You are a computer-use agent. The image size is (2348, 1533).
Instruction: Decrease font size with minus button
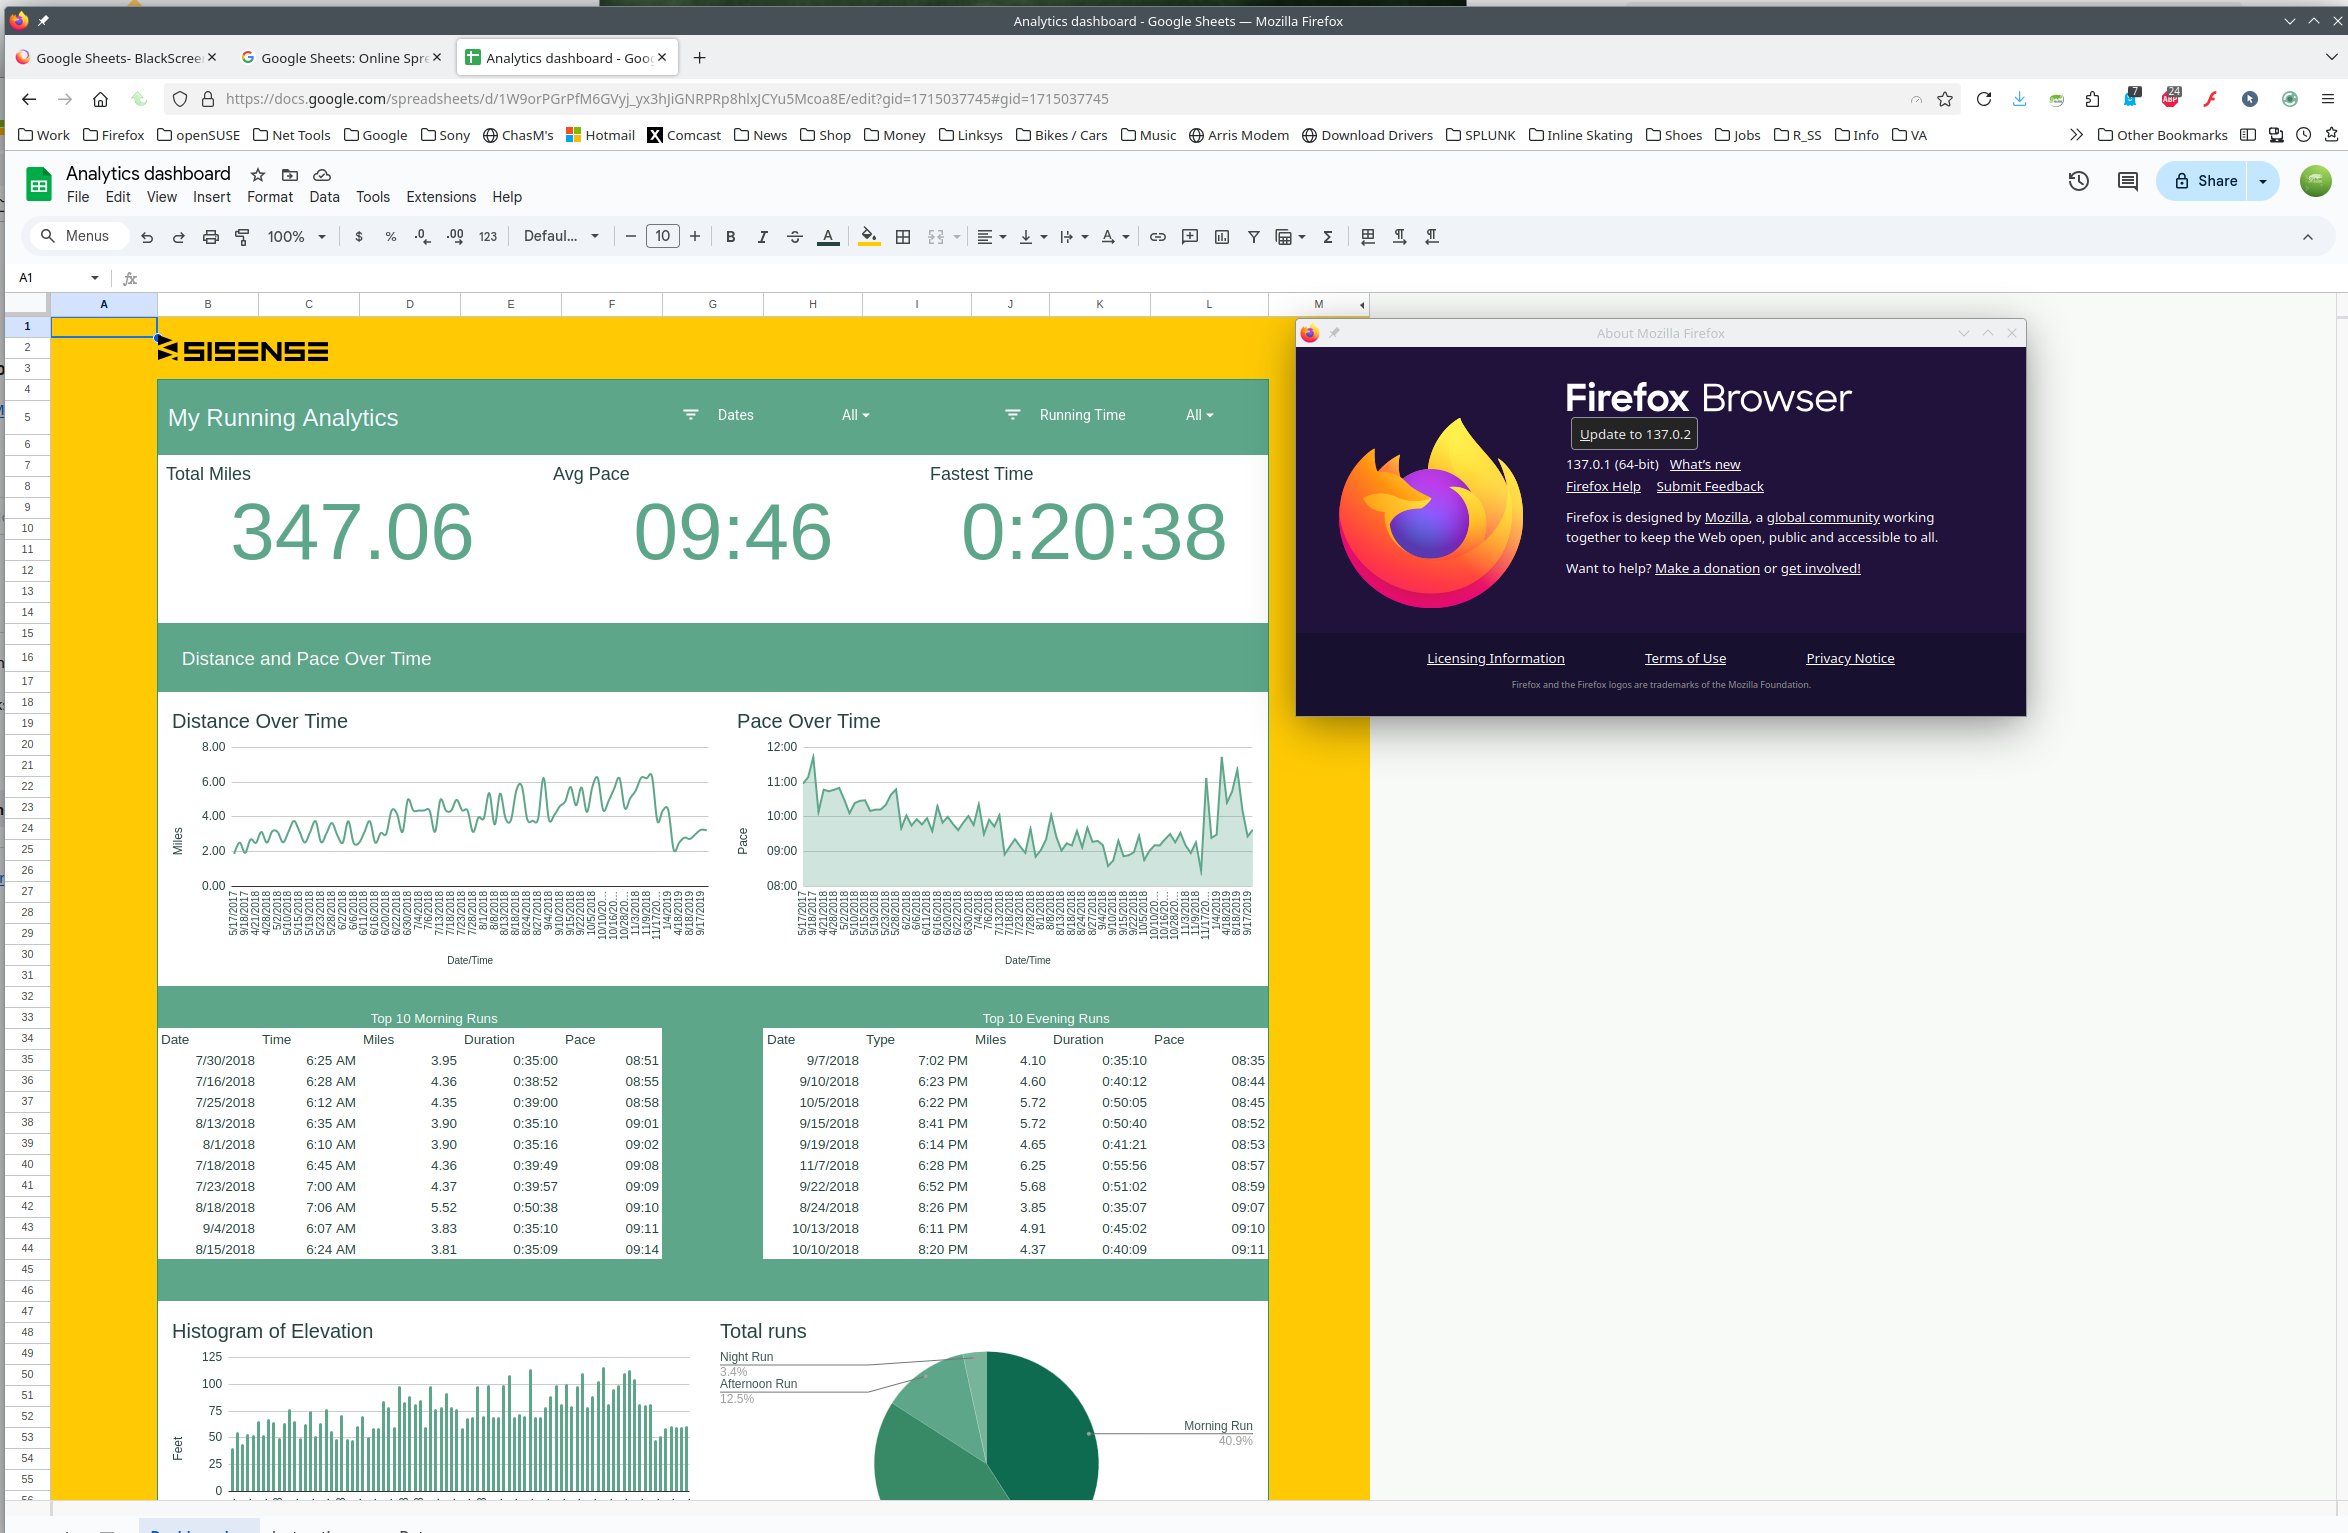click(631, 237)
